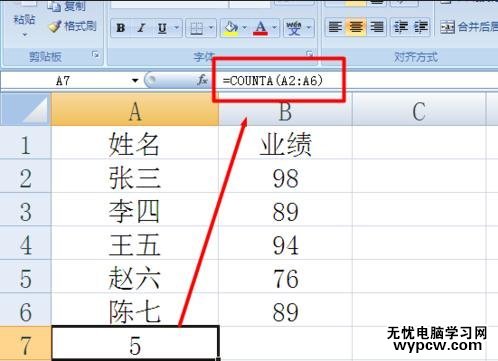Click cell containing 赵六
This screenshot has width=498, height=361.
(x=135, y=276)
